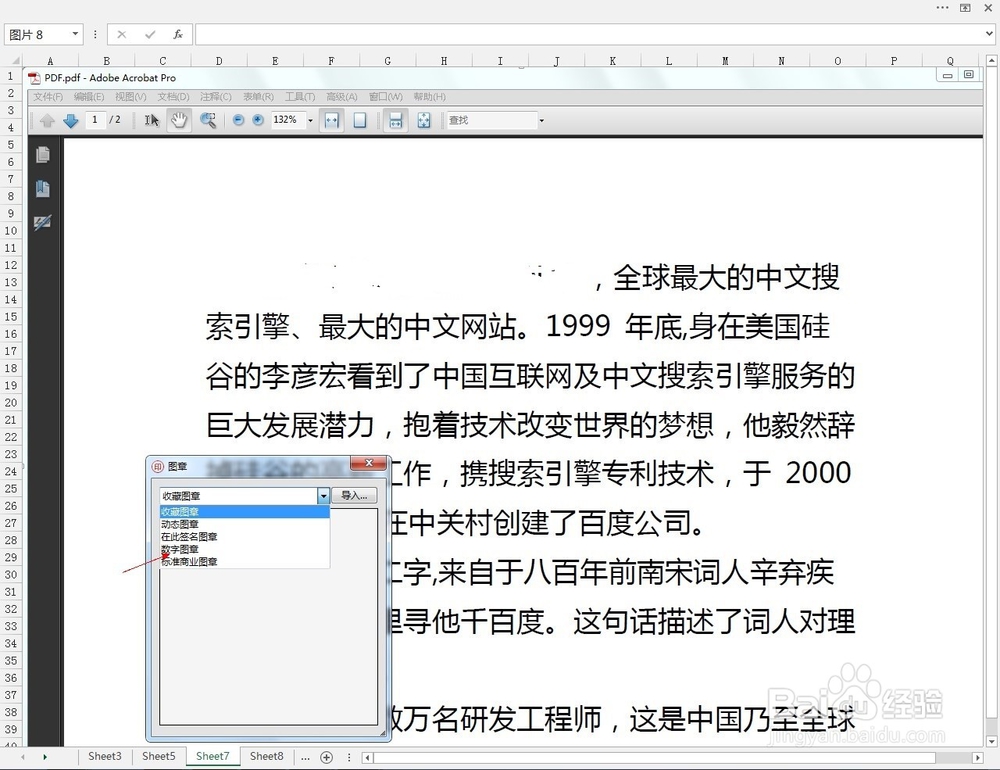Open Excel more options ellipsis
The image size is (1000, 770).
[942, 8]
